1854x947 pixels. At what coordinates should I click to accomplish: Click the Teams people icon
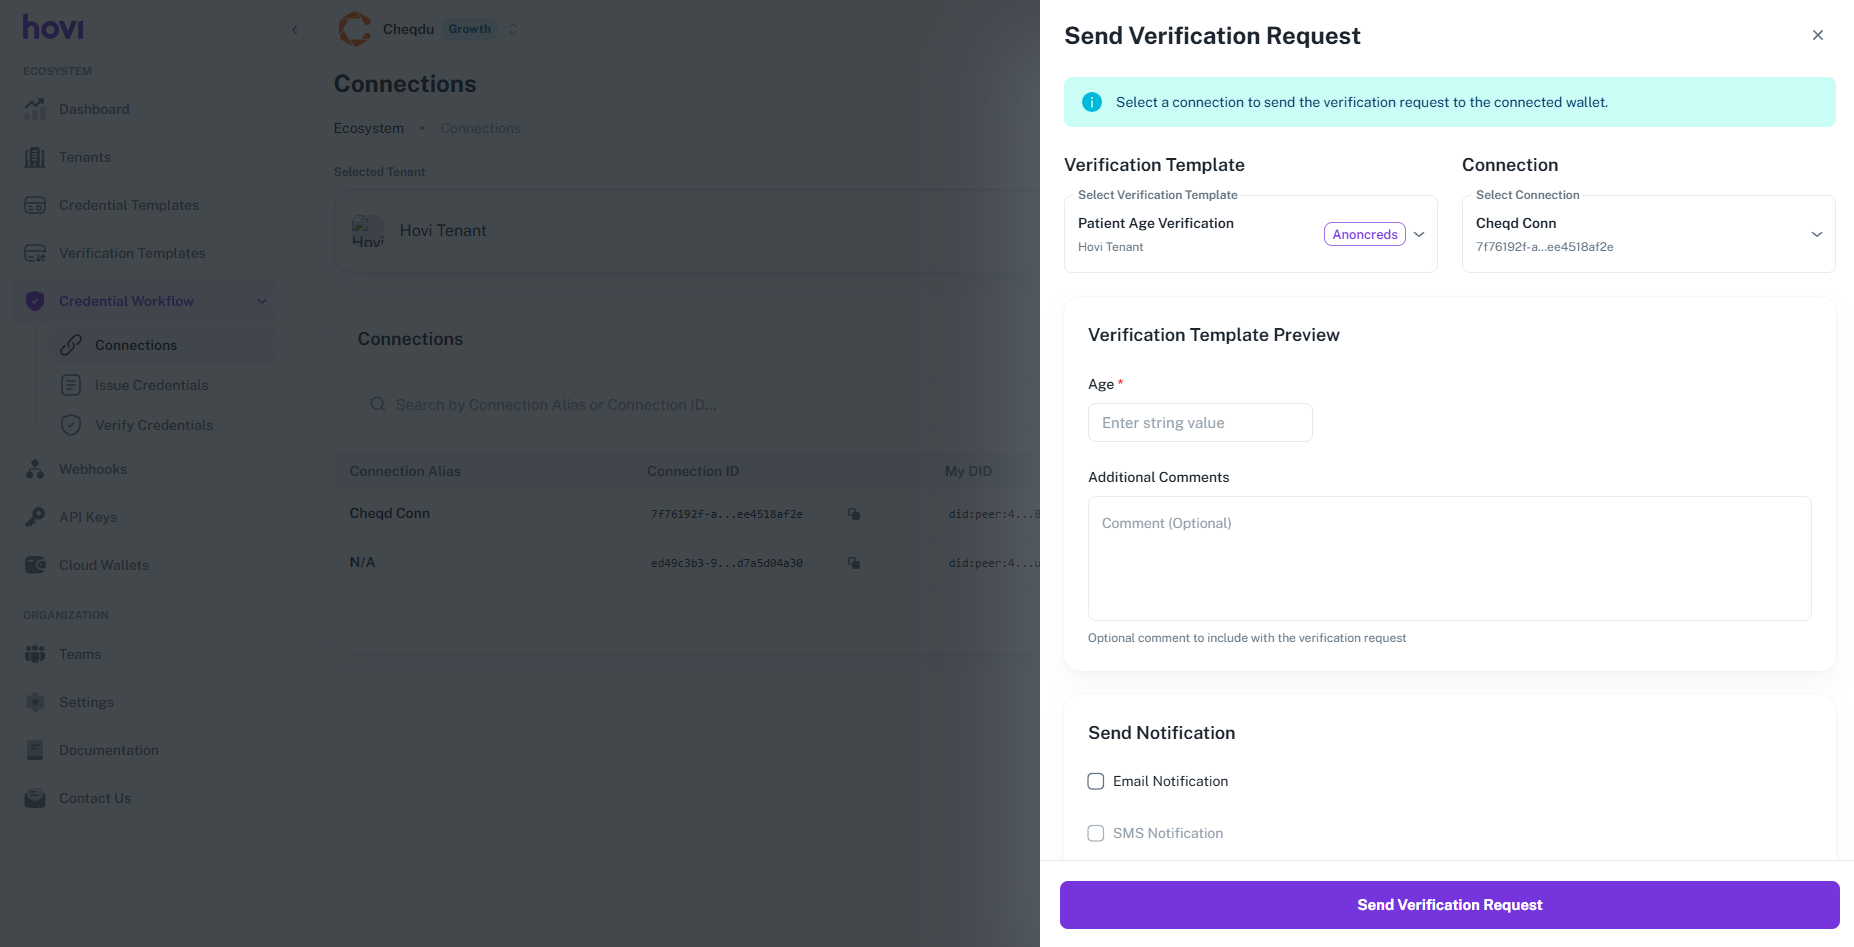pos(35,654)
